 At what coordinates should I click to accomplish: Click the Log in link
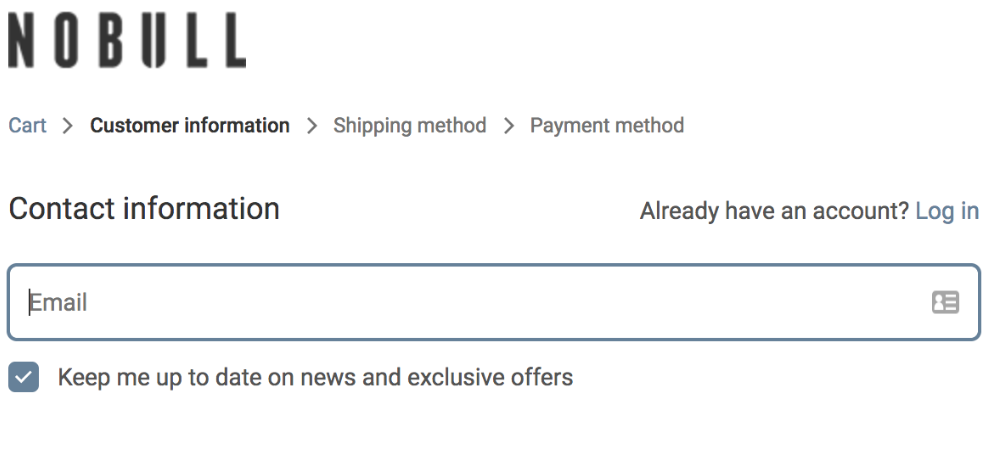point(947,211)
